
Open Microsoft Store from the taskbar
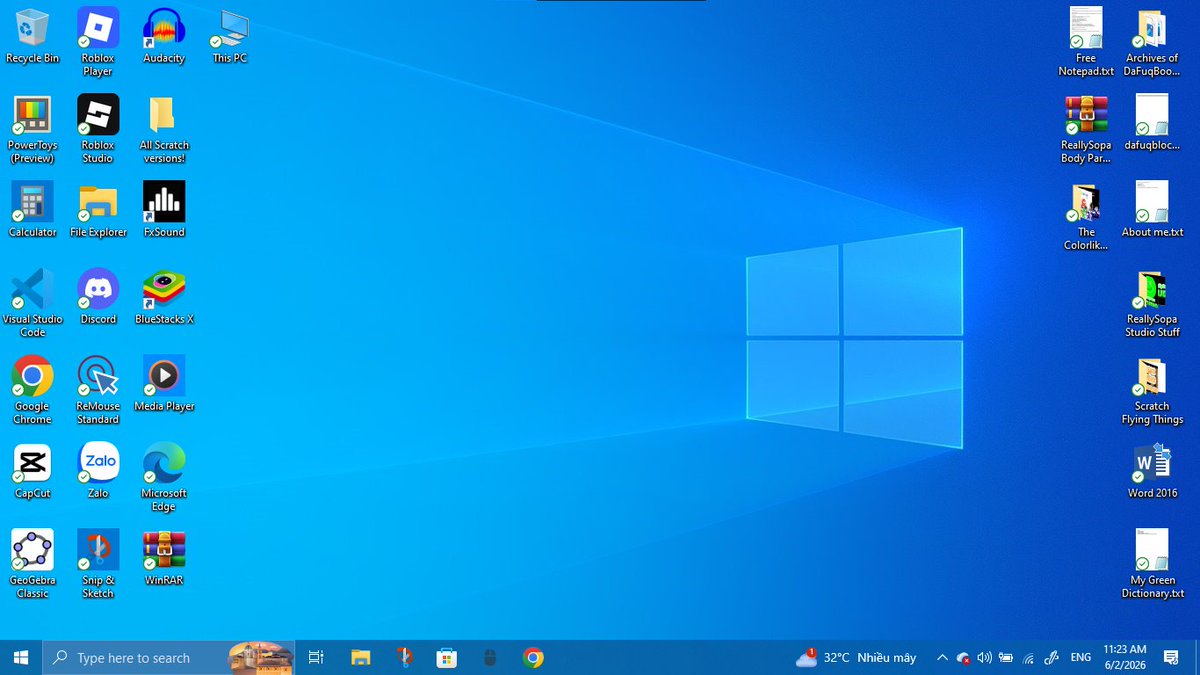[x=447, y=657]
